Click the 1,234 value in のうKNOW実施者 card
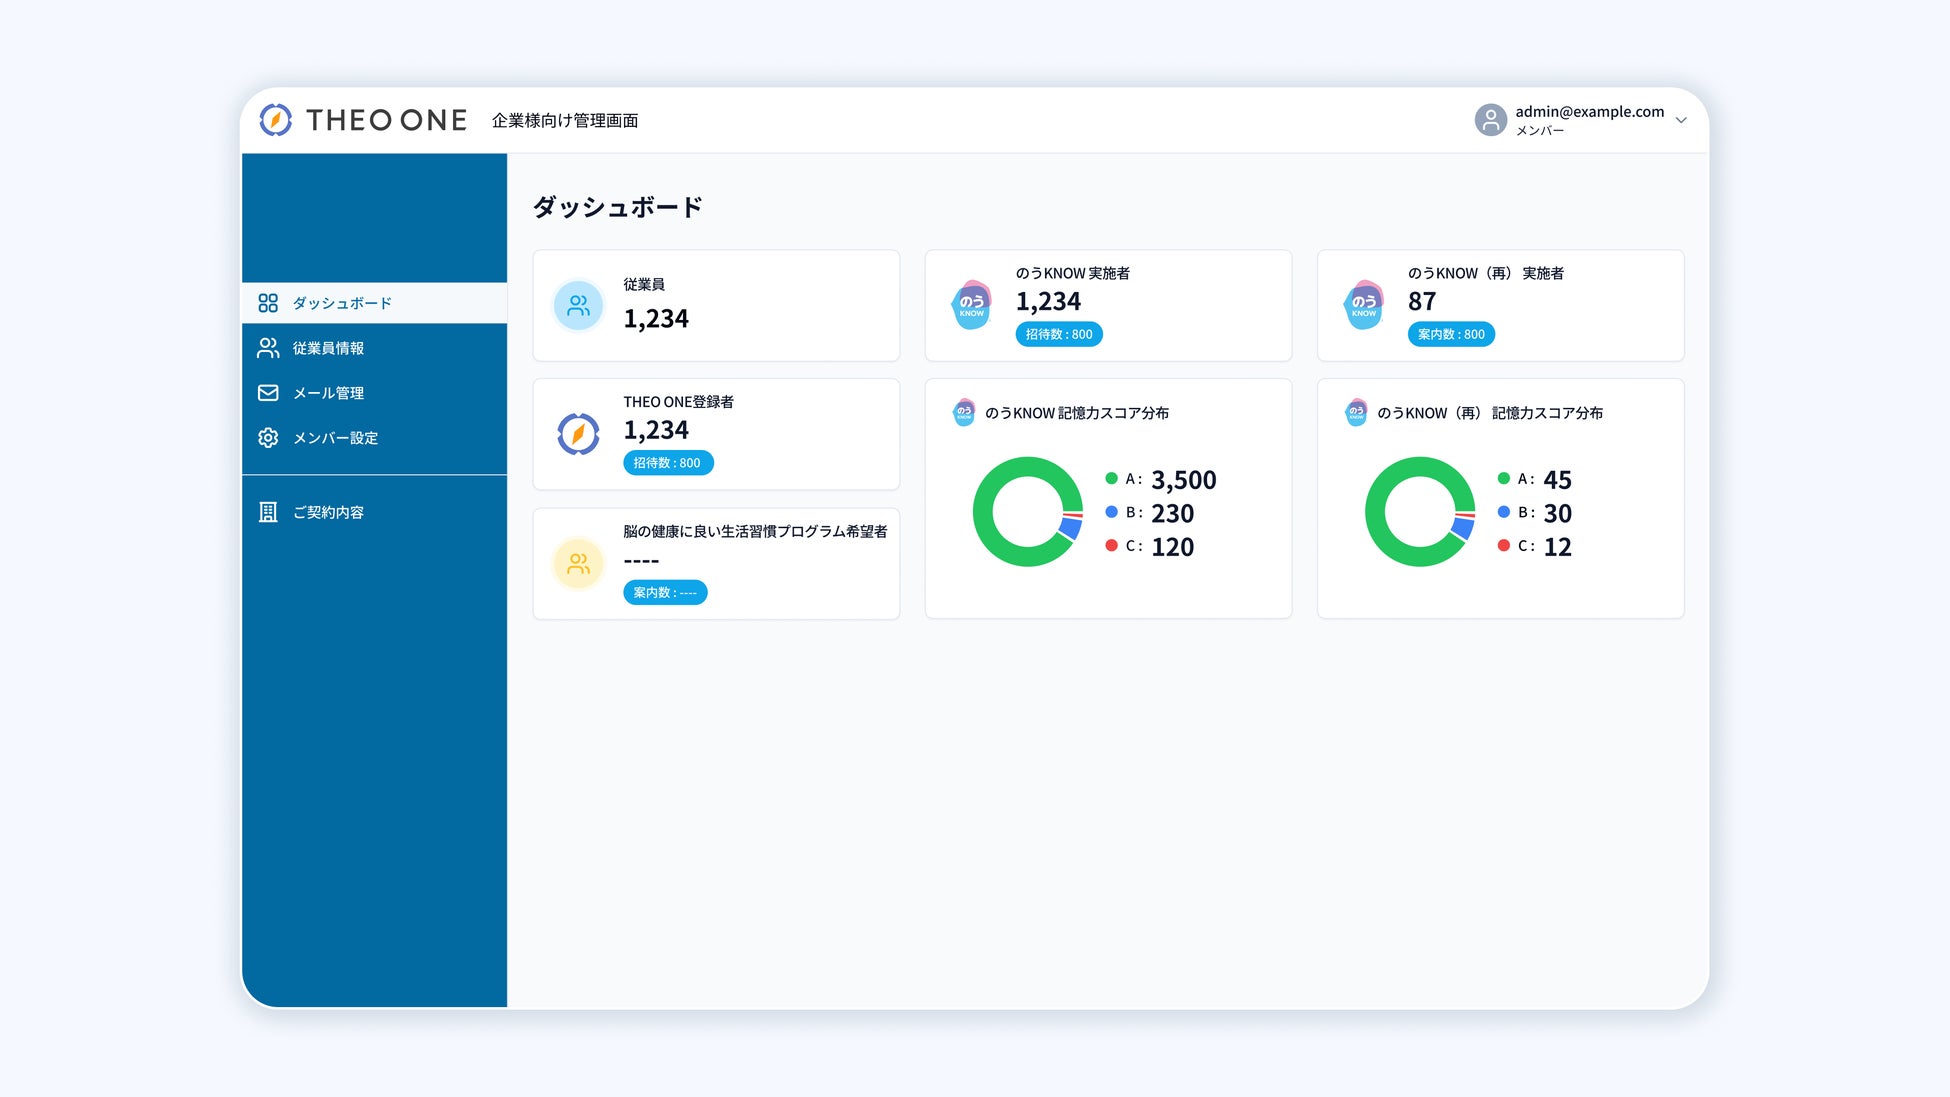The image size is (1950, 1097). [1048, 302]
